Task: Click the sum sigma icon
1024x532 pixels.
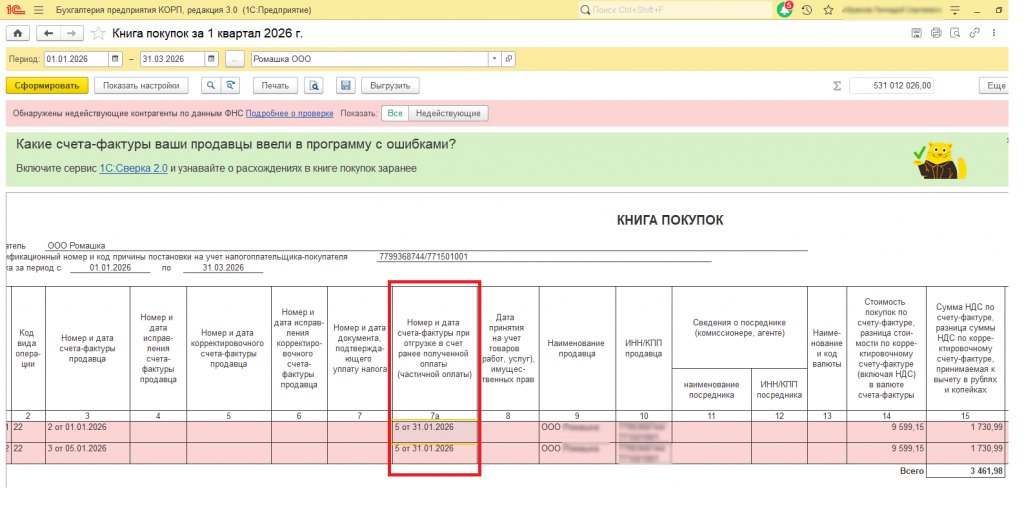Action: click(x=837, y=86)
